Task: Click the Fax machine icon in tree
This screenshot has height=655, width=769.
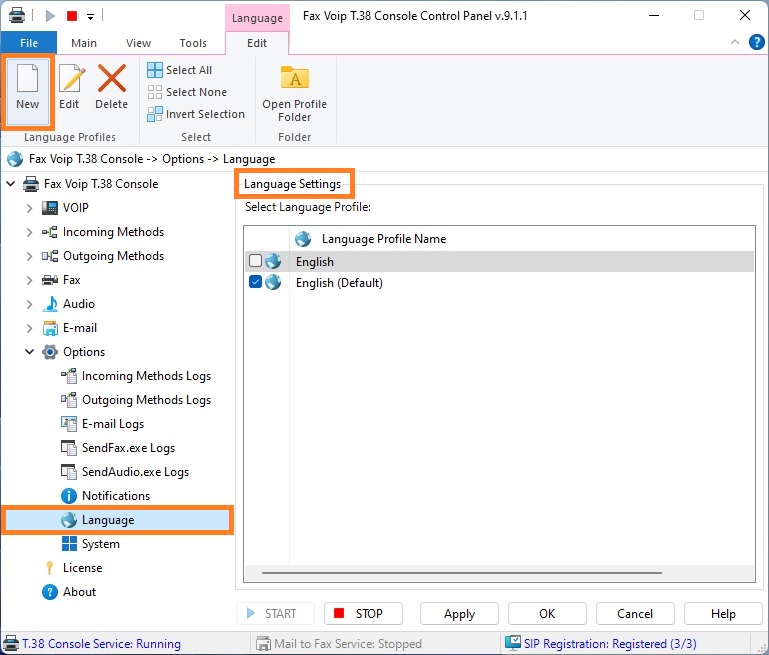Action: click(x=50, y=280)
